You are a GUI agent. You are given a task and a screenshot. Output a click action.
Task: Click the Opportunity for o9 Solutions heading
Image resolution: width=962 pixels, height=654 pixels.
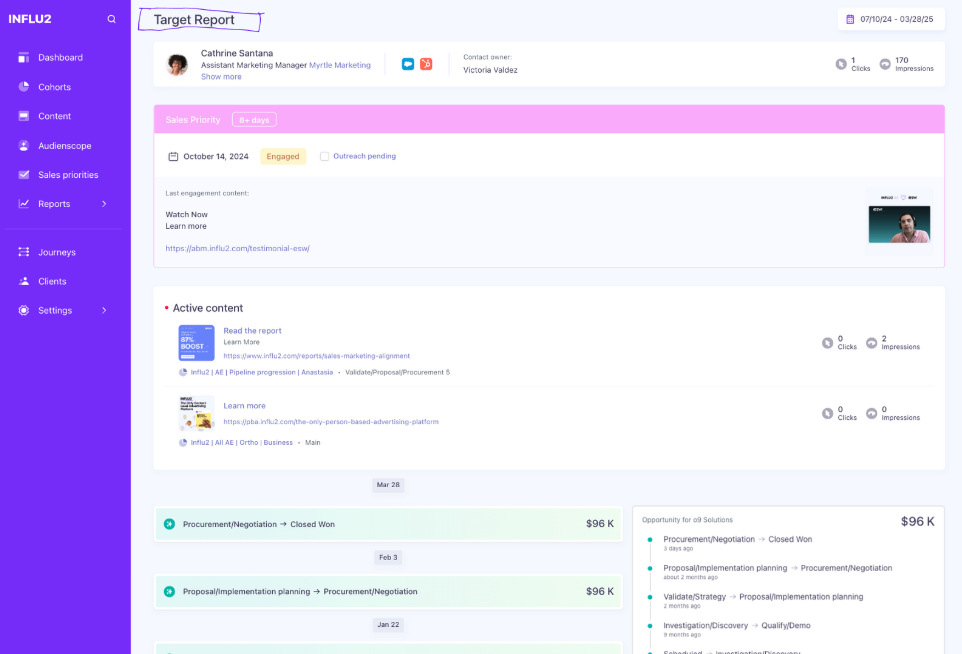pyautogui.click(x=687, y=520)
